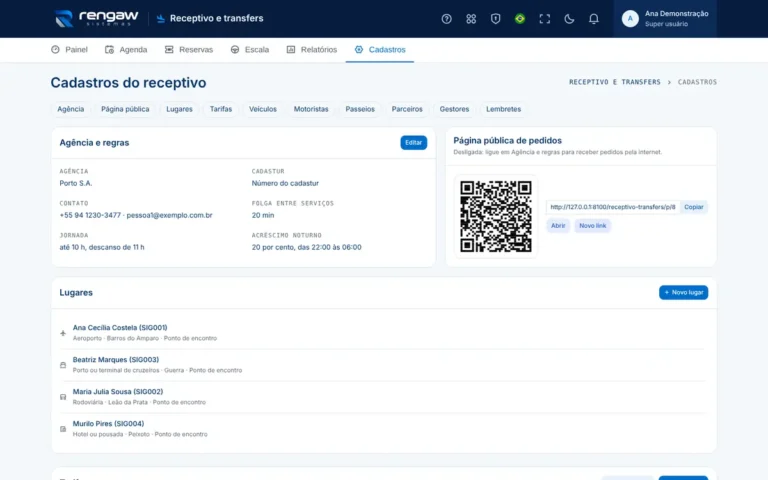Open place Ana Cecília Costela (SIG001)
768x480 pixels.
(x=120, y=328)
